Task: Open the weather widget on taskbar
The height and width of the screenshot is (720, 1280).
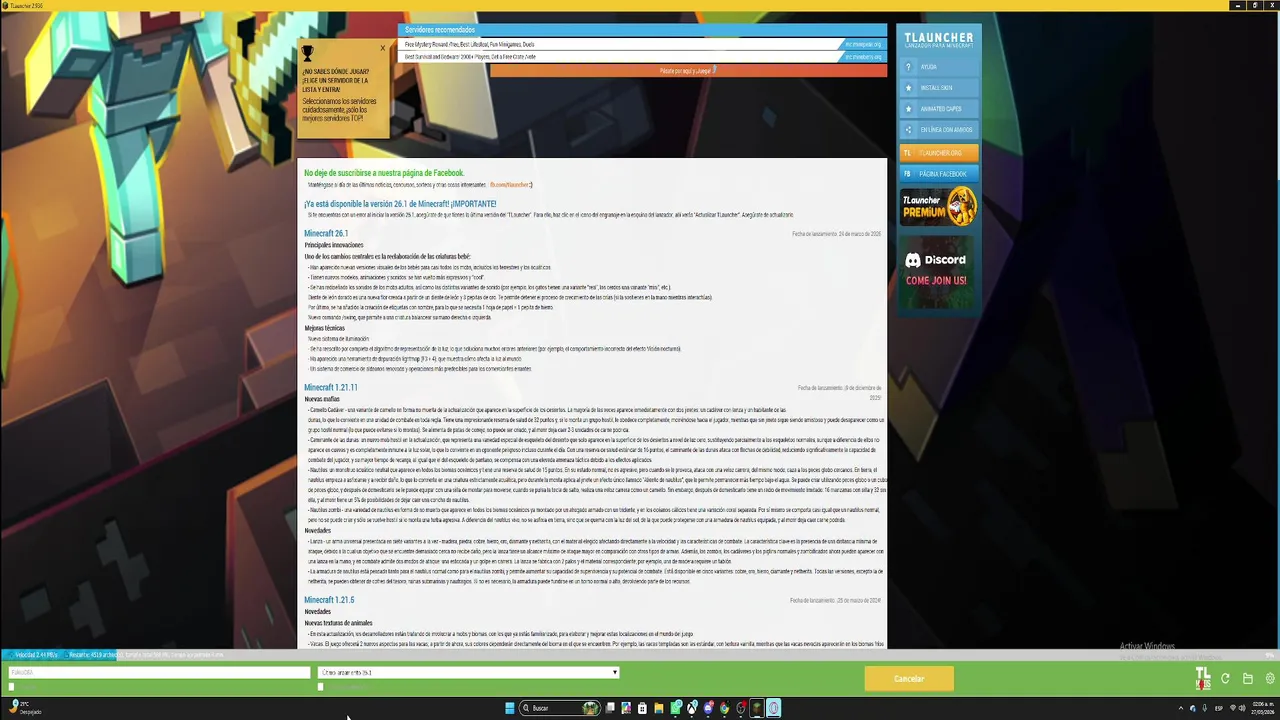Action: coord(24,708)
